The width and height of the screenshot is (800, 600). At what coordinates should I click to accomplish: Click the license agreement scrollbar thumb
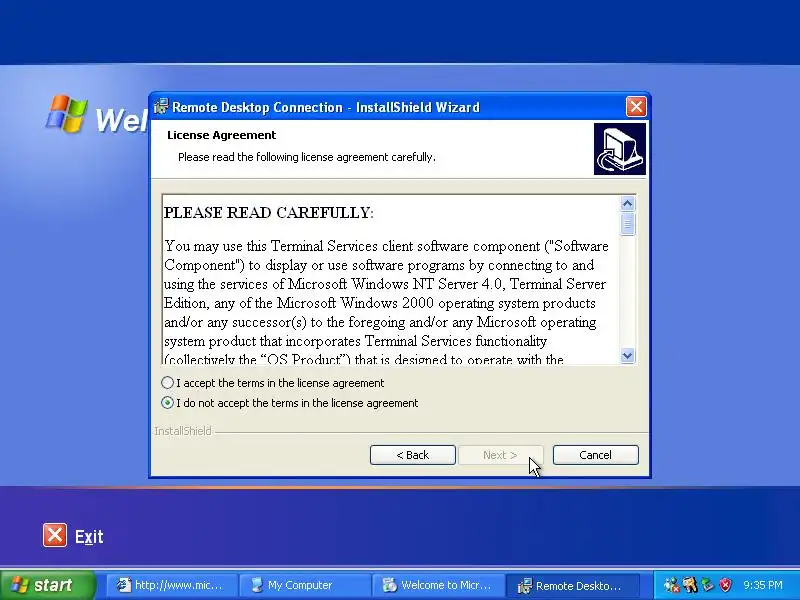coord(628,224)
